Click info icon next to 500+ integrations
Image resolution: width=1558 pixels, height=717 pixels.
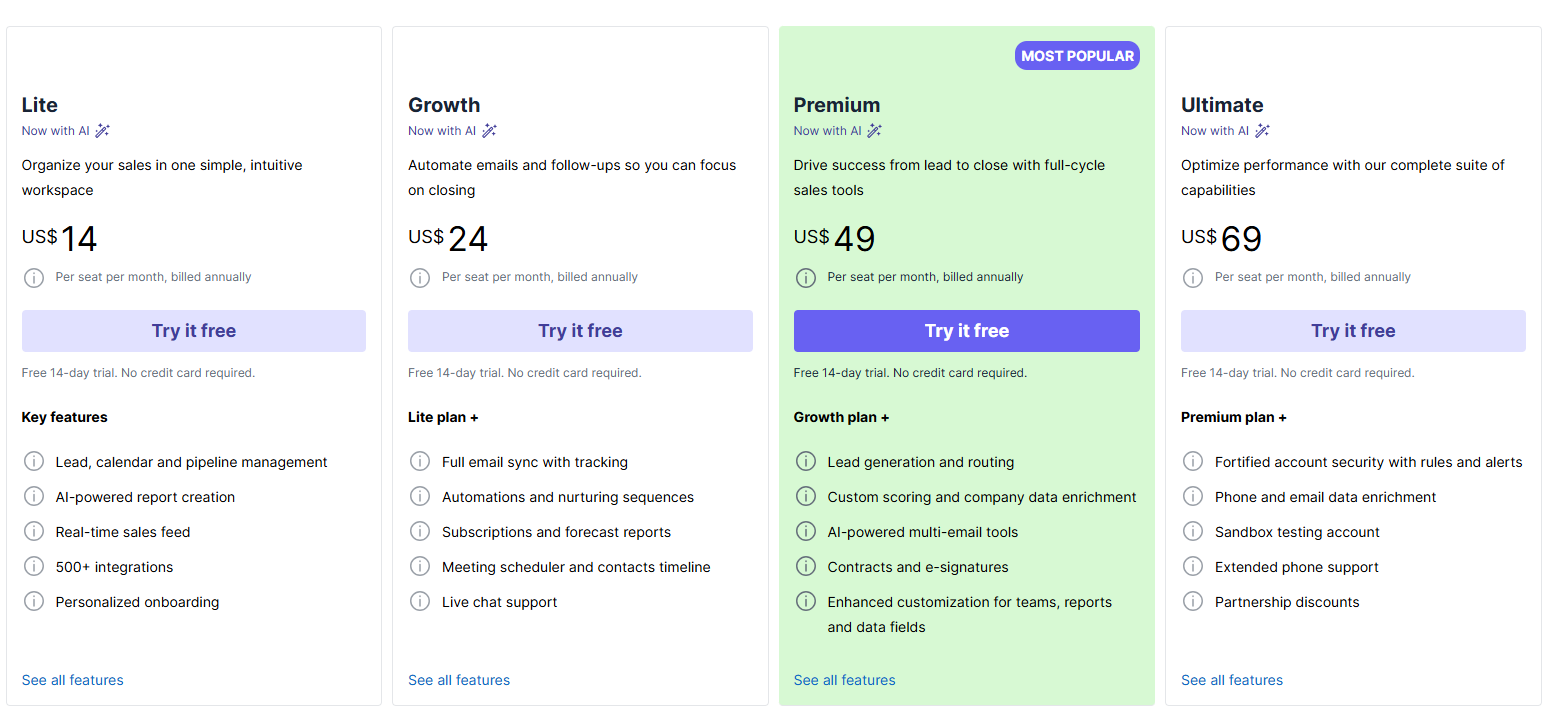tap(34, 567)
